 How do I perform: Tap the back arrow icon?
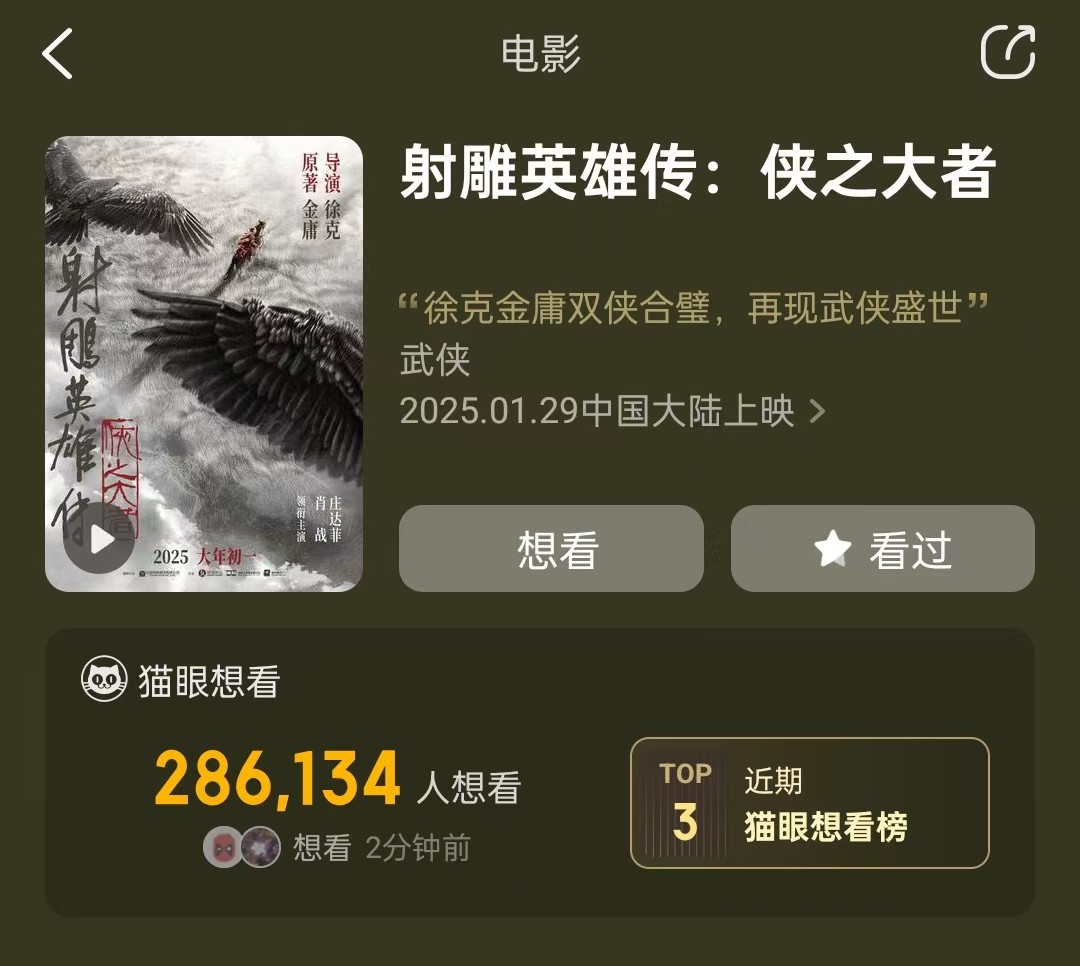tap(57, 53)
